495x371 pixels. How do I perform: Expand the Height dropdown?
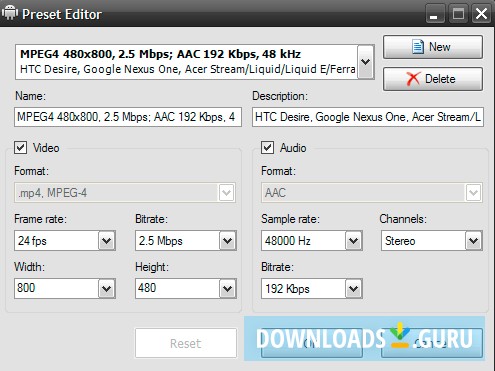pyautogui.click(x=228, y=288)
